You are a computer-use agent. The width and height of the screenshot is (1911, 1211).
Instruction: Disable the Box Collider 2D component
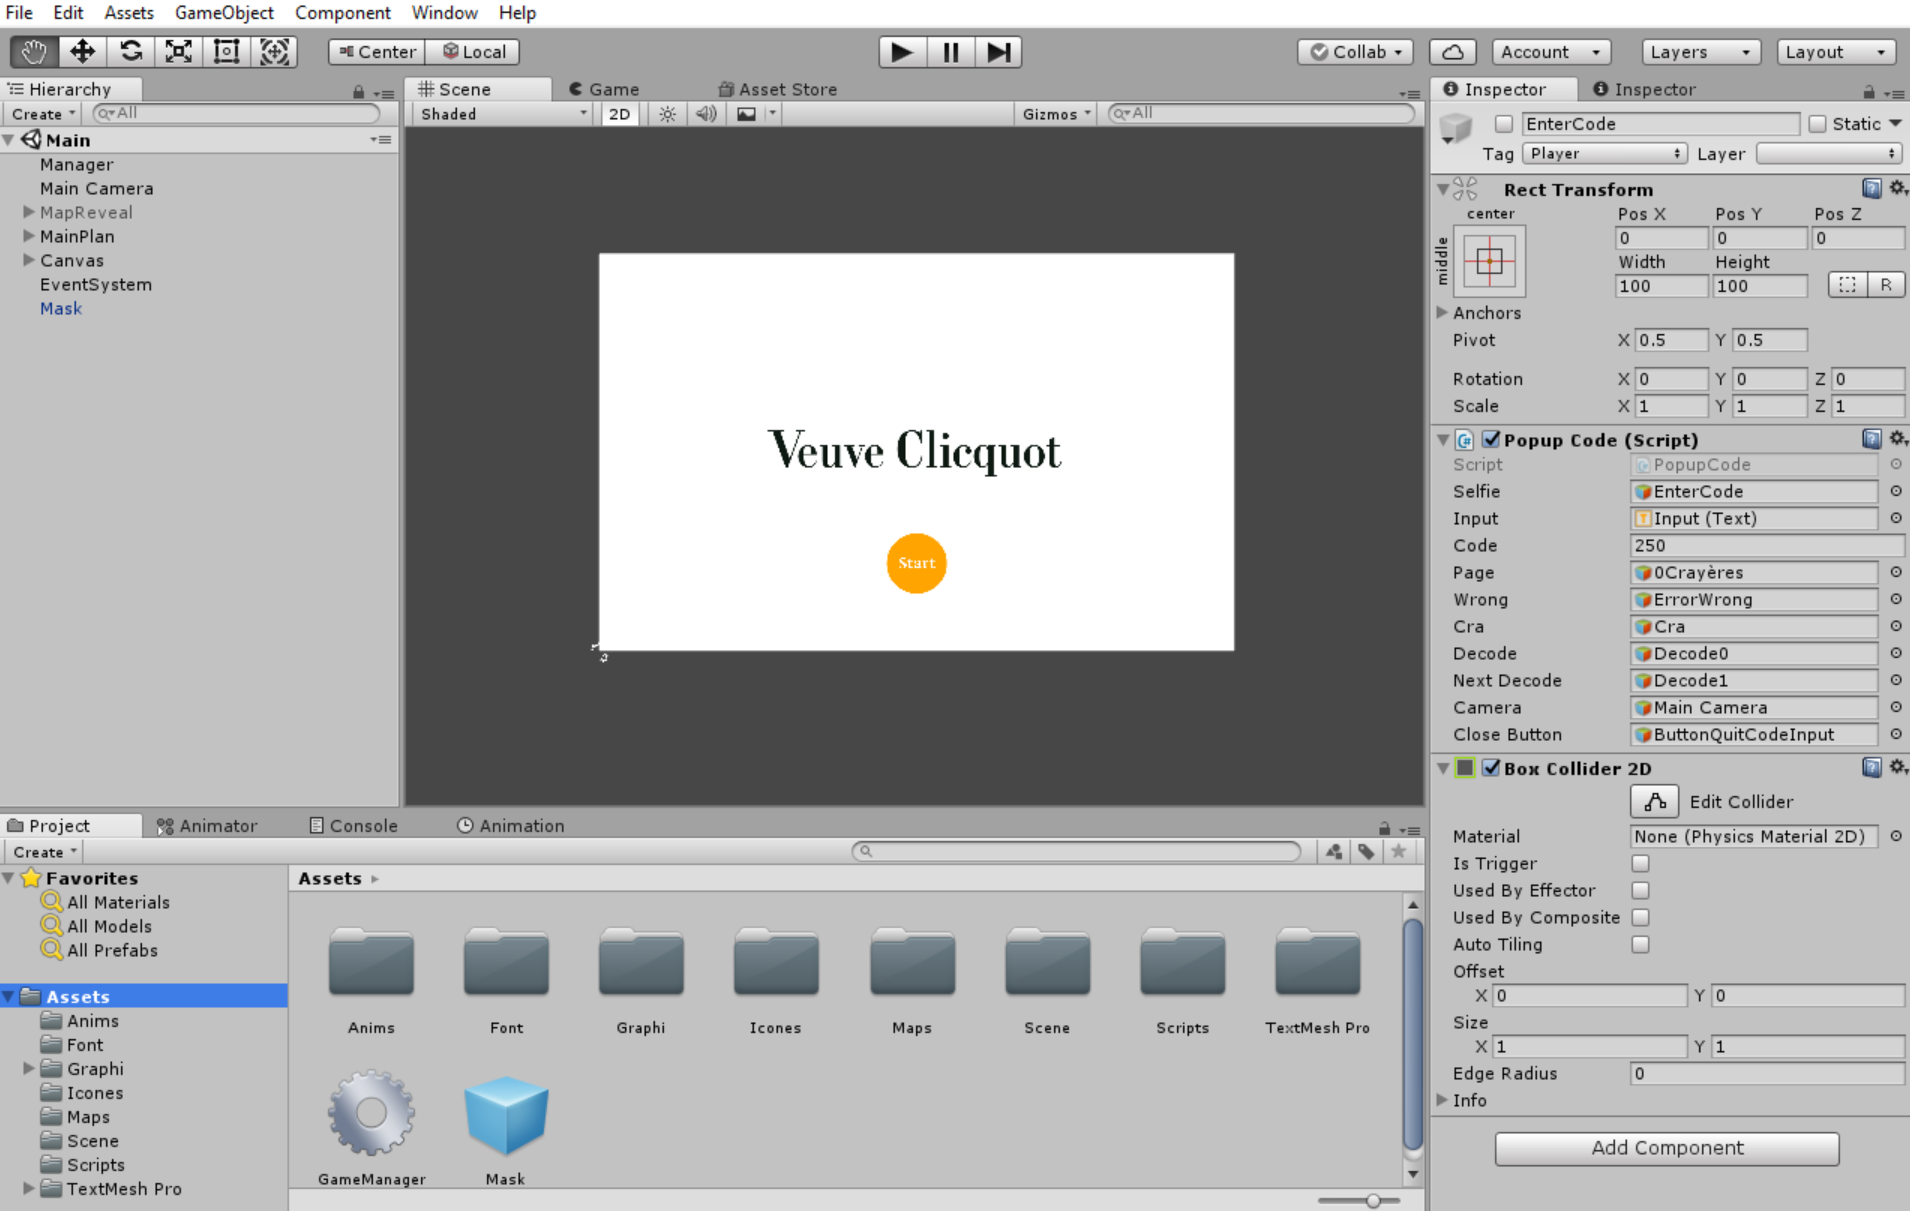pos(1491,767)
